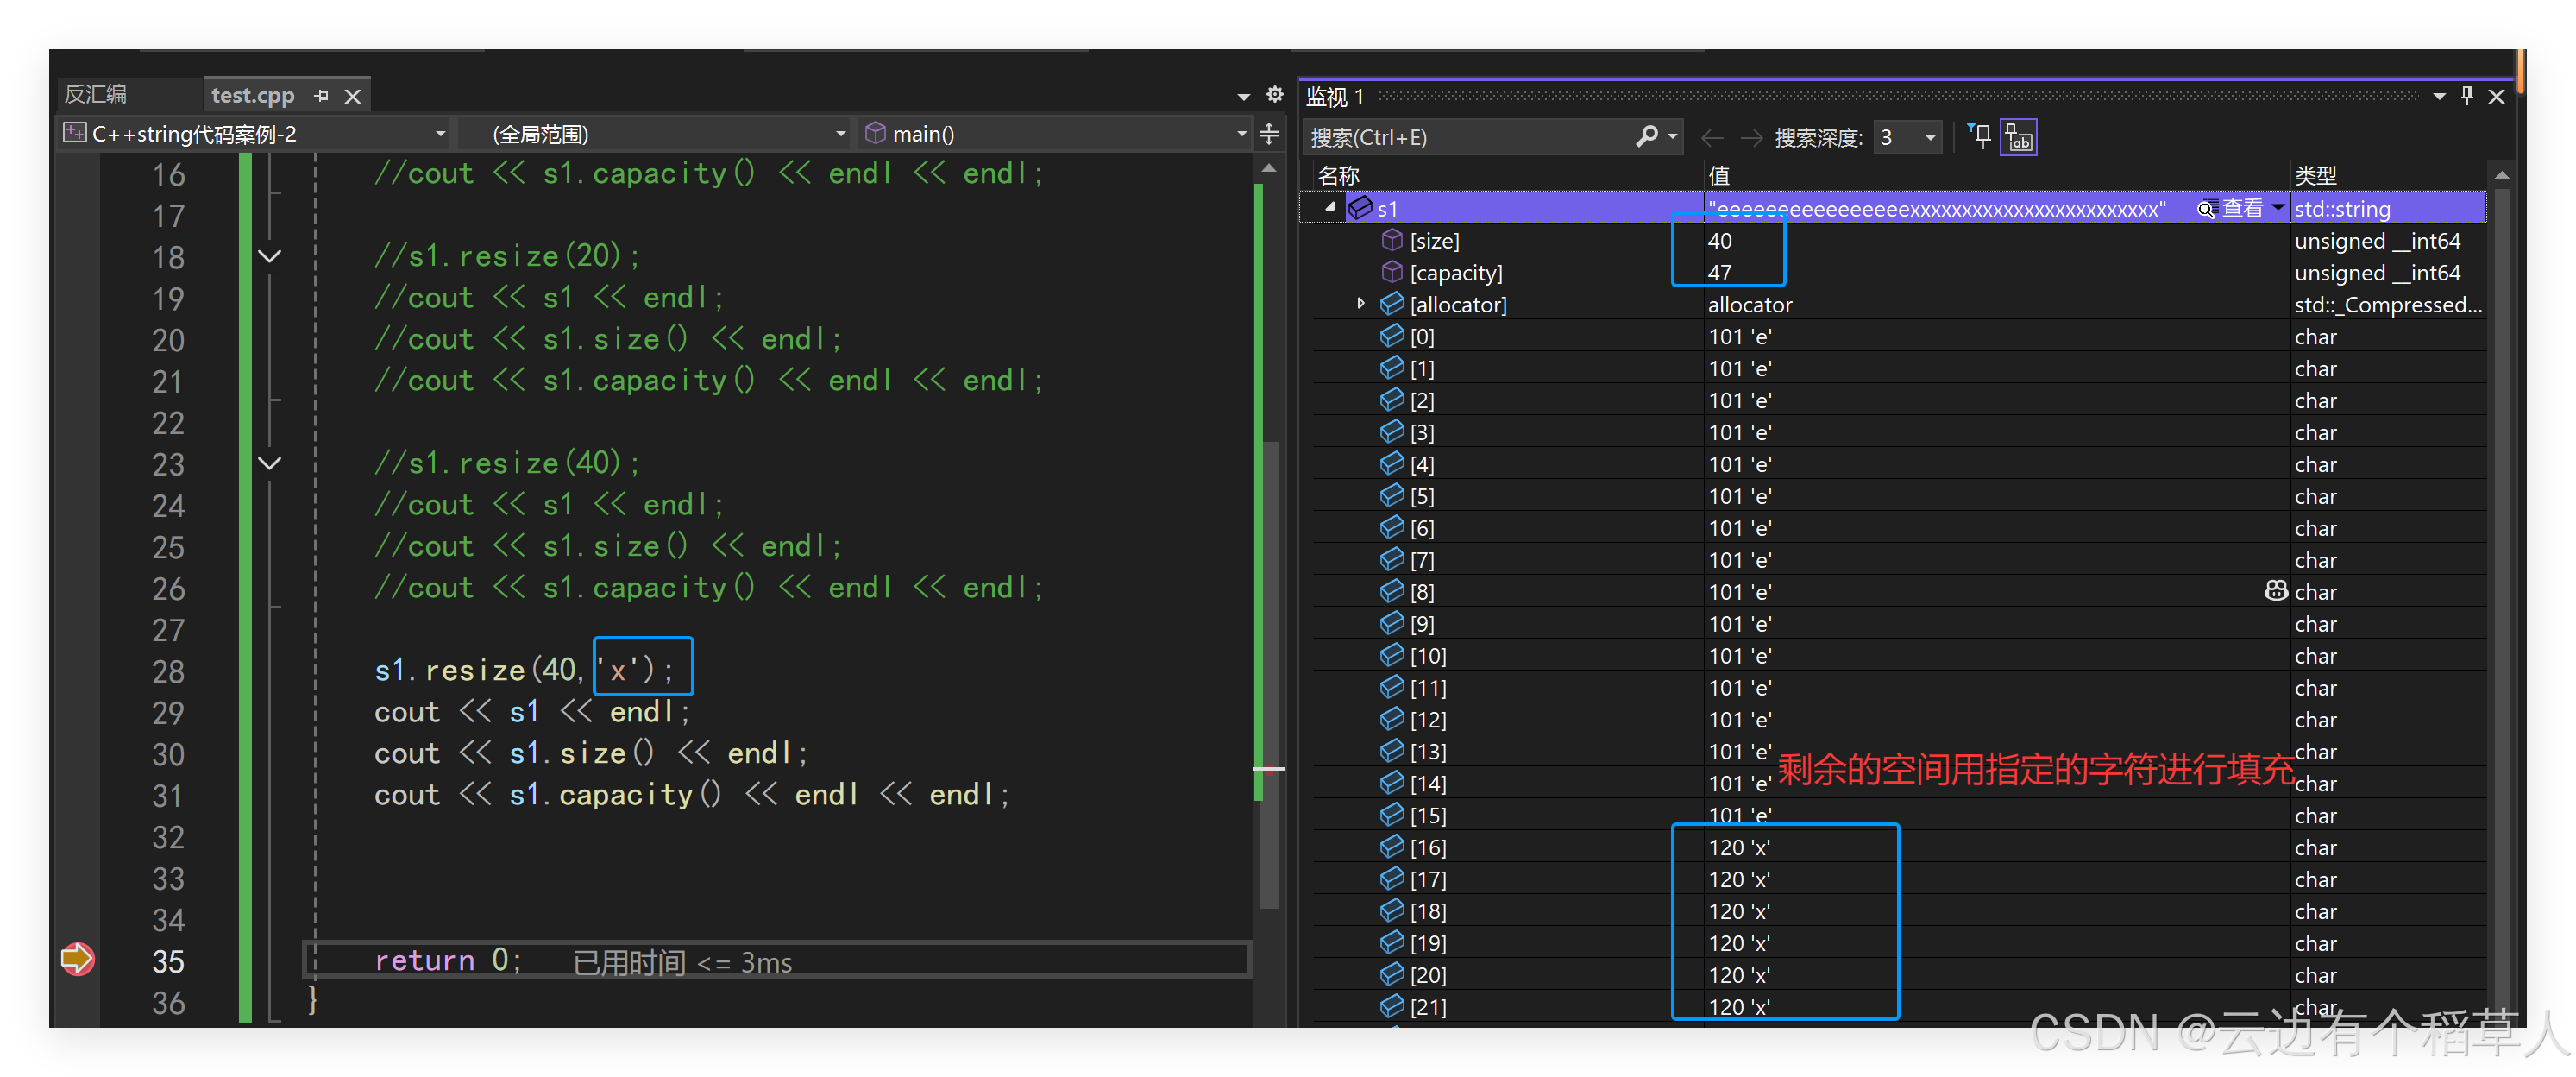
Task: Toggle the pinned watch filter icon
Action: pyautogui.click(x=1979, y=137)
